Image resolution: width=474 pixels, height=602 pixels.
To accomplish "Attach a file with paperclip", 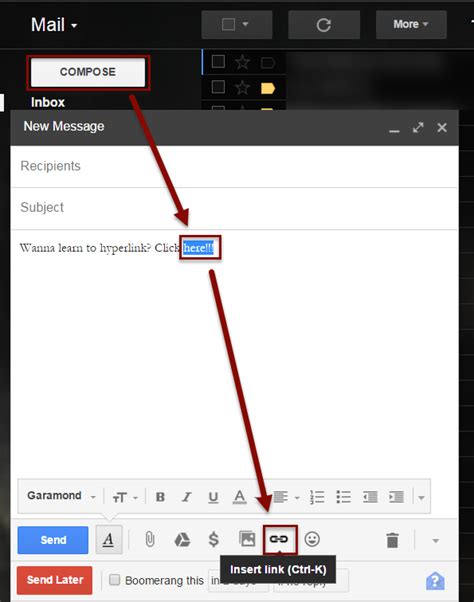I will [x=150, y=539].
